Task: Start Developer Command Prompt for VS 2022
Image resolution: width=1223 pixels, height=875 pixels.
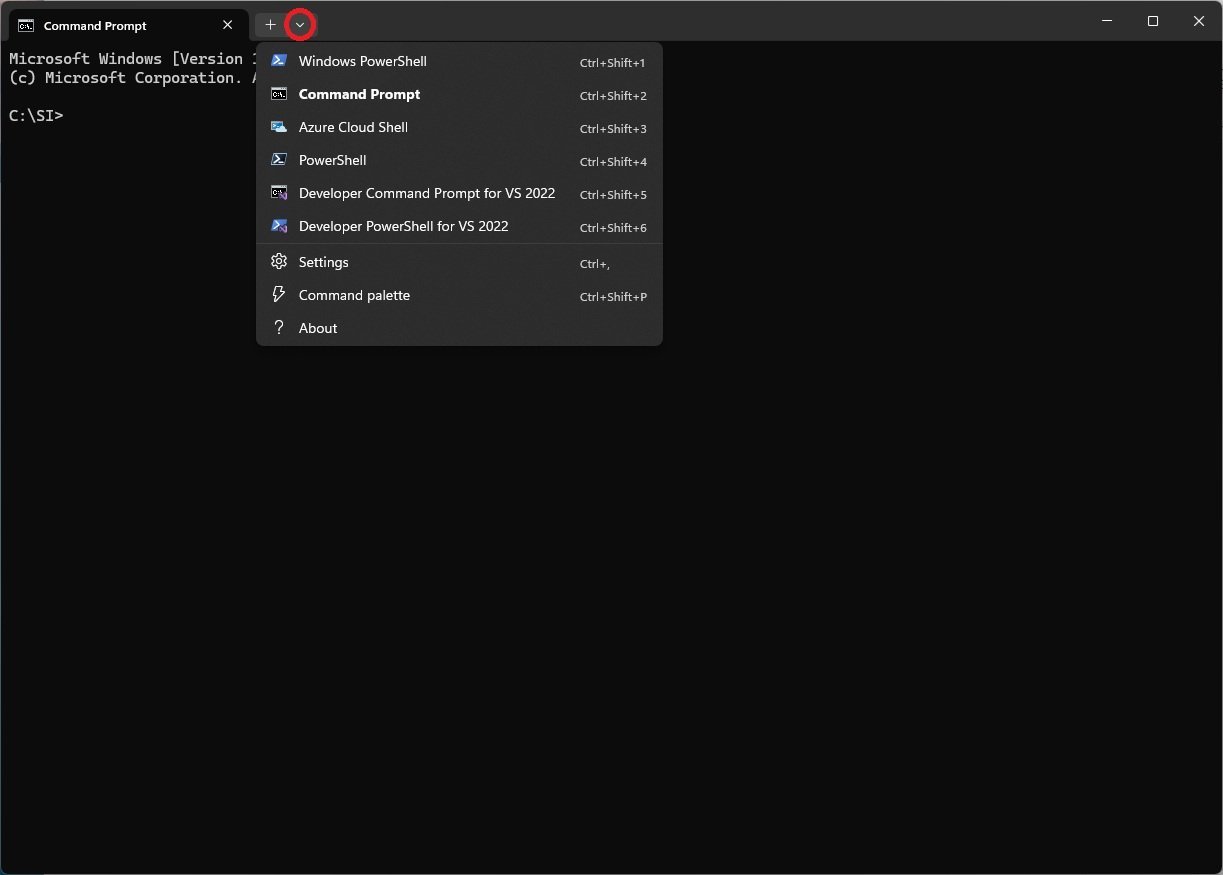Action: [459, 193]
